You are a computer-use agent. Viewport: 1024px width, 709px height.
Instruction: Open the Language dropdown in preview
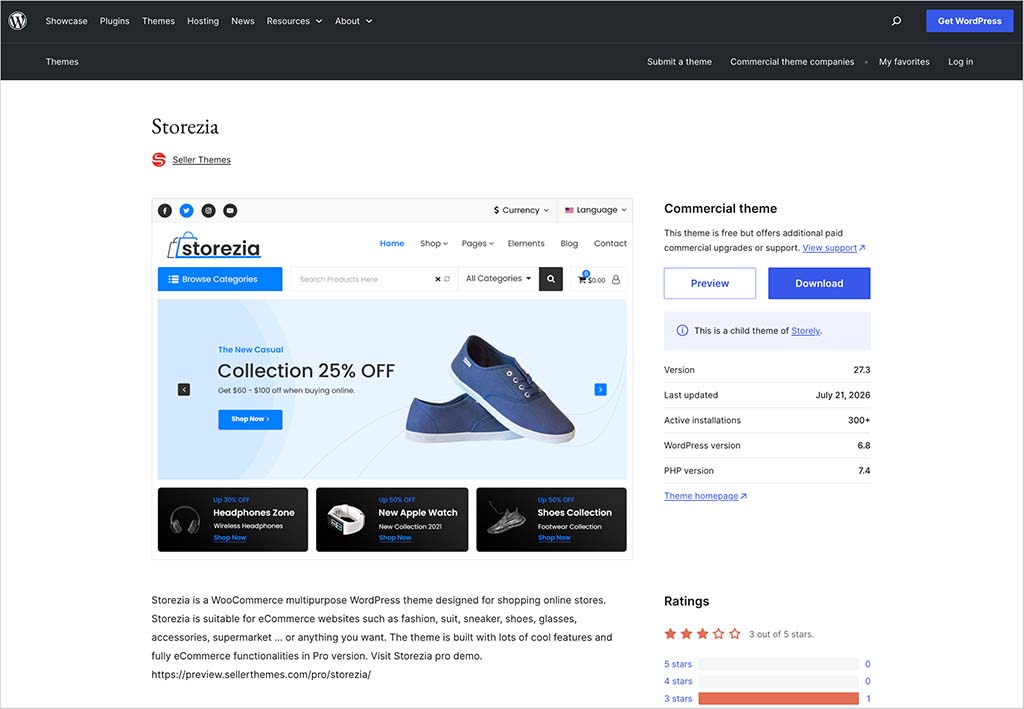coord(596,210)
